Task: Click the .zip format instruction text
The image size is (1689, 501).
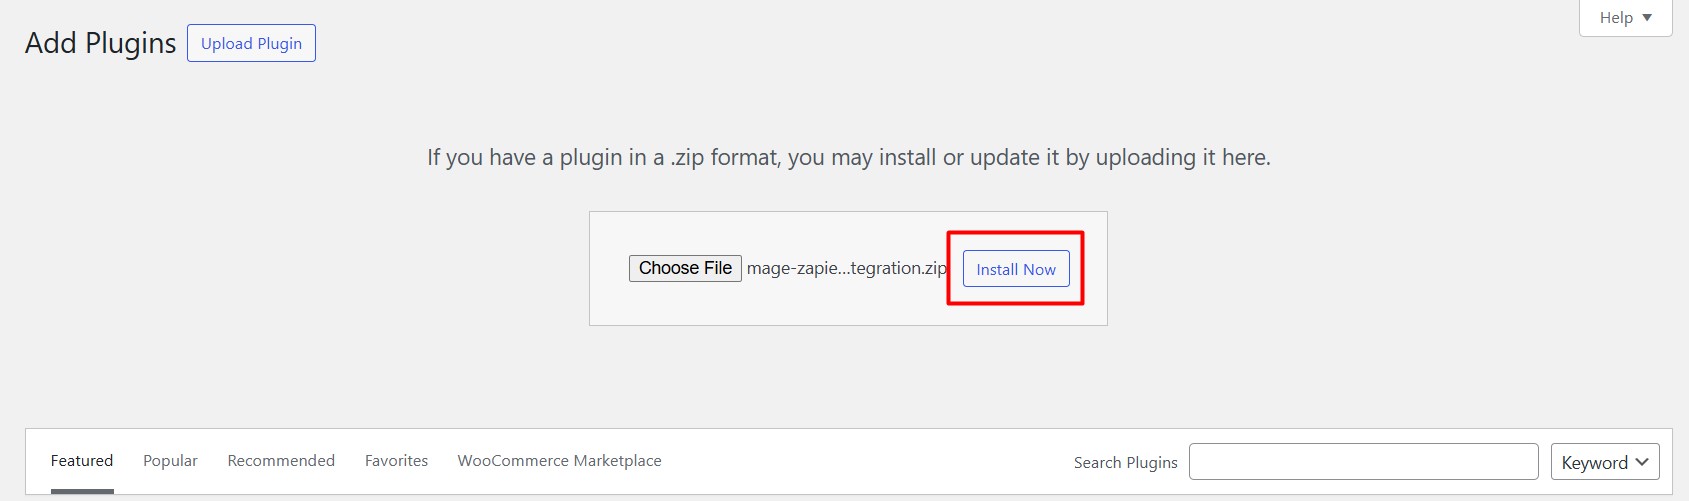Action: tap(848, 158)
